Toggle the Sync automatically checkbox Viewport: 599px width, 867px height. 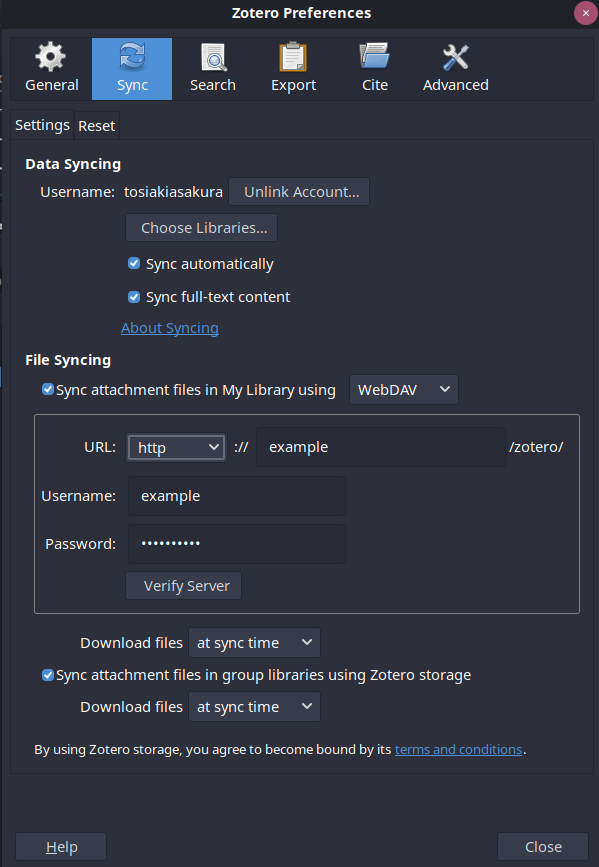[134, 263]
